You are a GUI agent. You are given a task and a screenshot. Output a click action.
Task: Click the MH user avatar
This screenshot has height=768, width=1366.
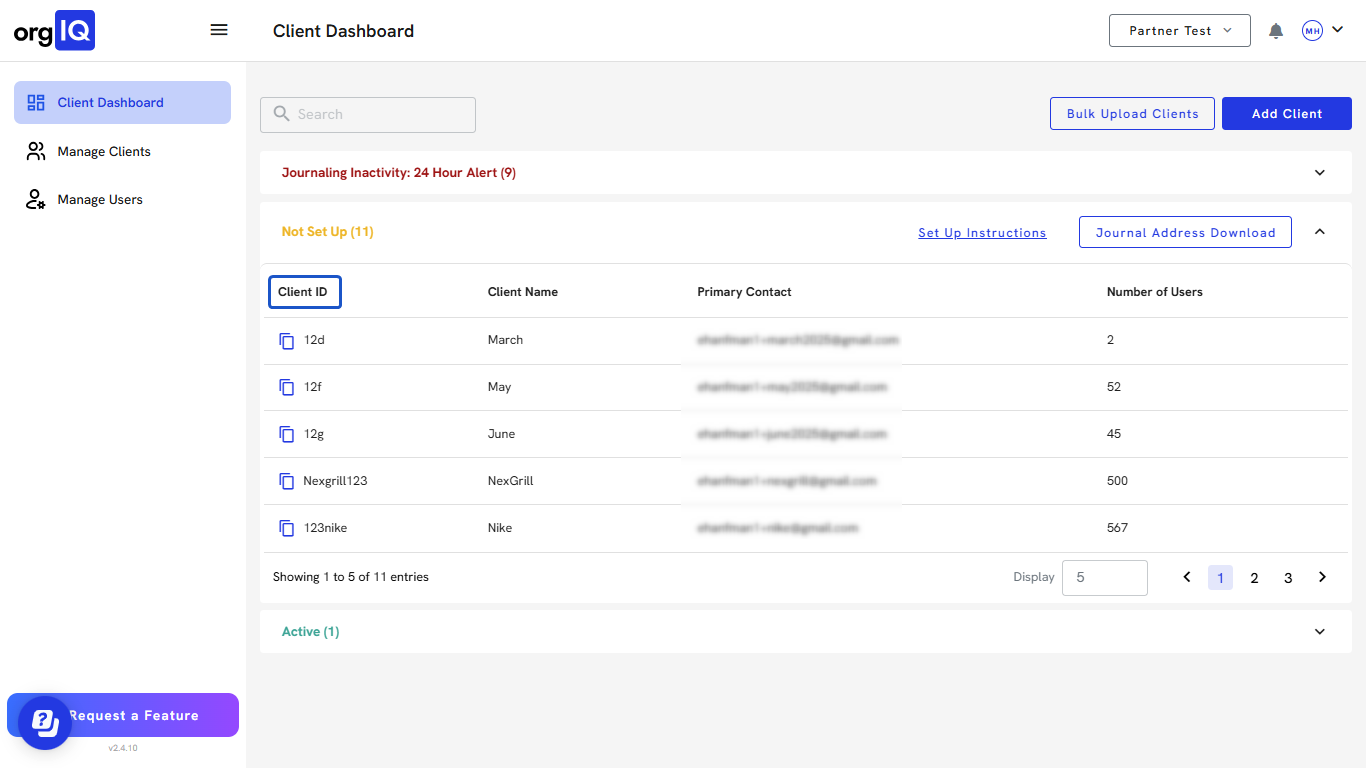click(x=1312, y=31)
